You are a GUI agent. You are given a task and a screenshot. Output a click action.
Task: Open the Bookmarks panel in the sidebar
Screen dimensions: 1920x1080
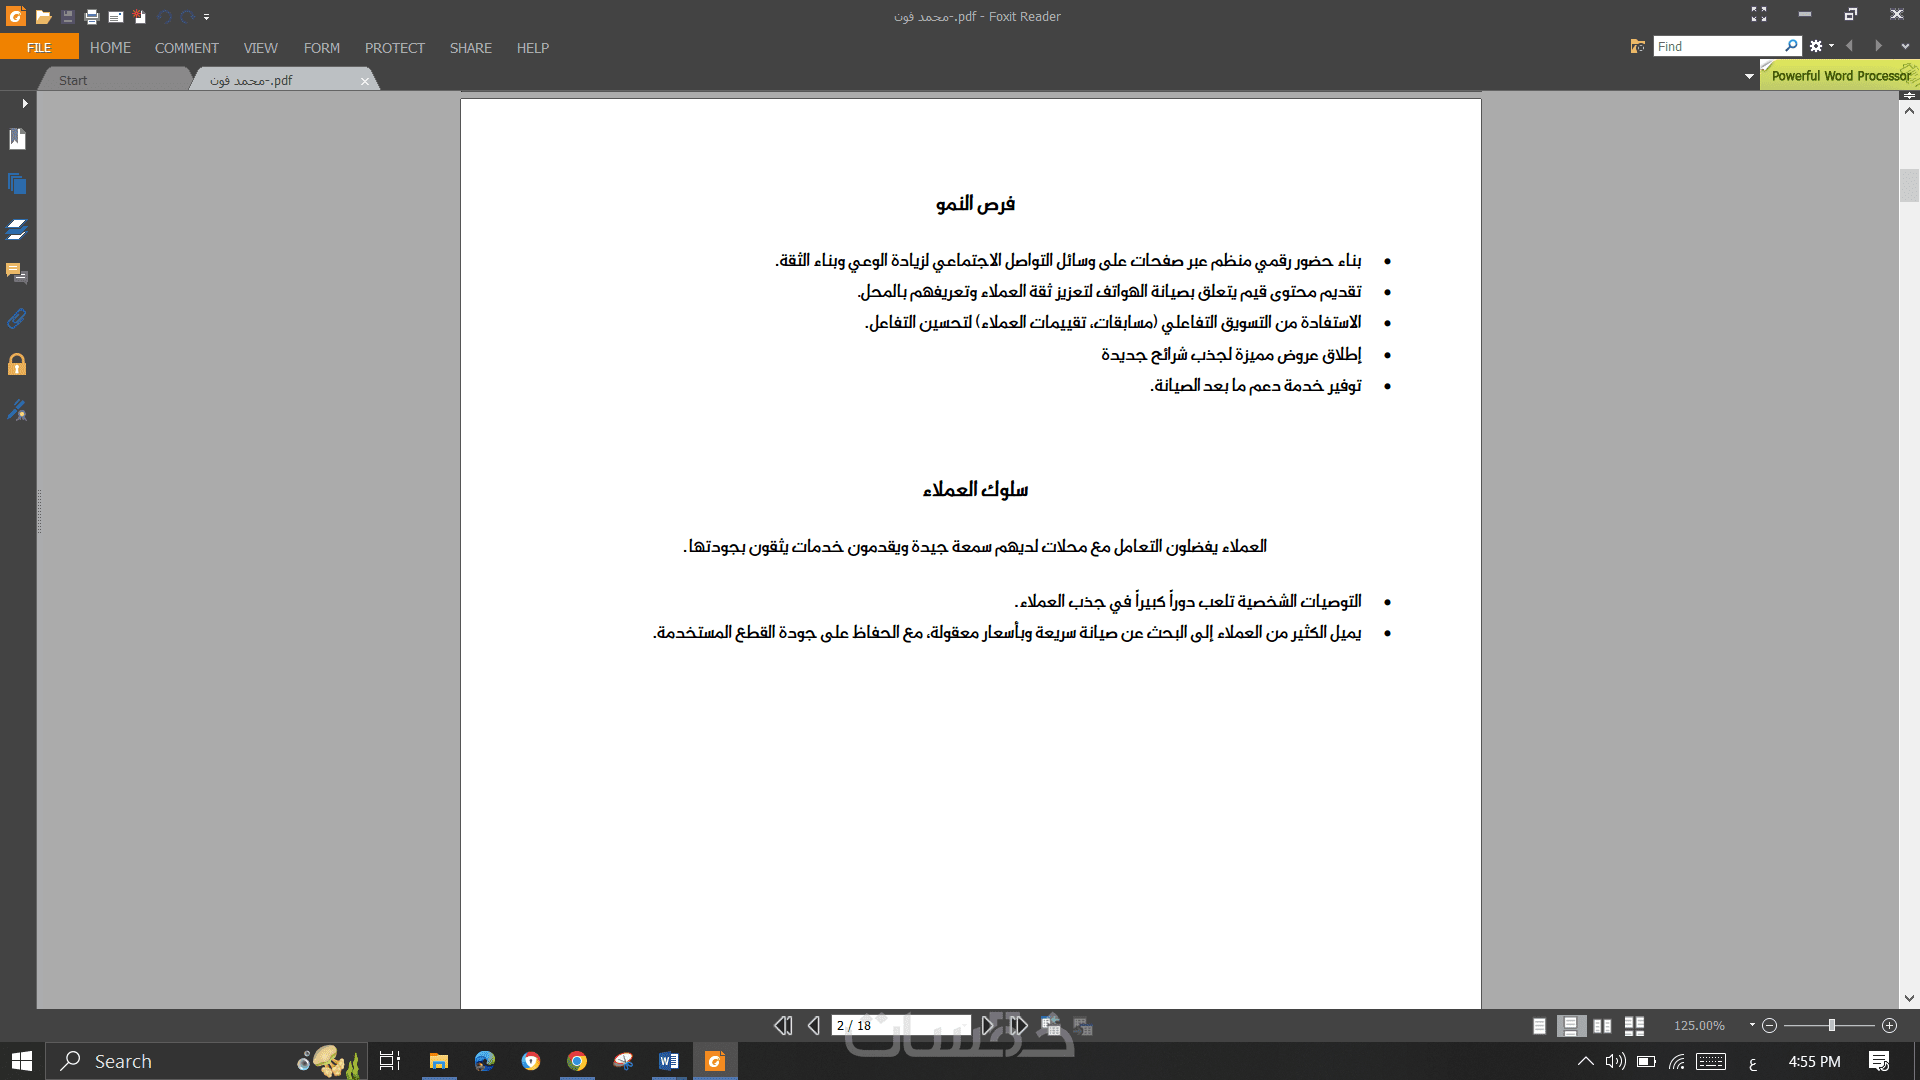point(17,140)
